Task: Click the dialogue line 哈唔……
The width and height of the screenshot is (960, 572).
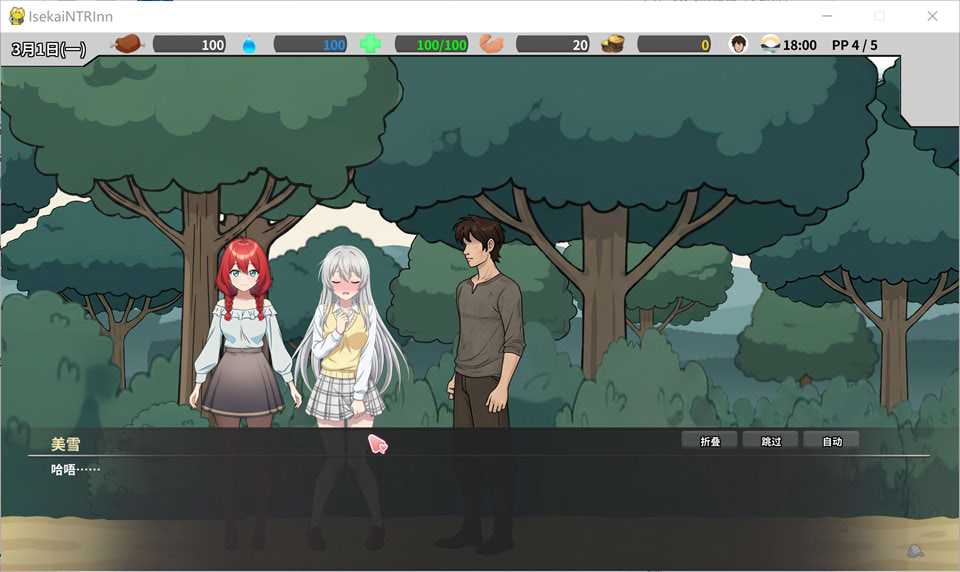Action: tap(75, 470)
